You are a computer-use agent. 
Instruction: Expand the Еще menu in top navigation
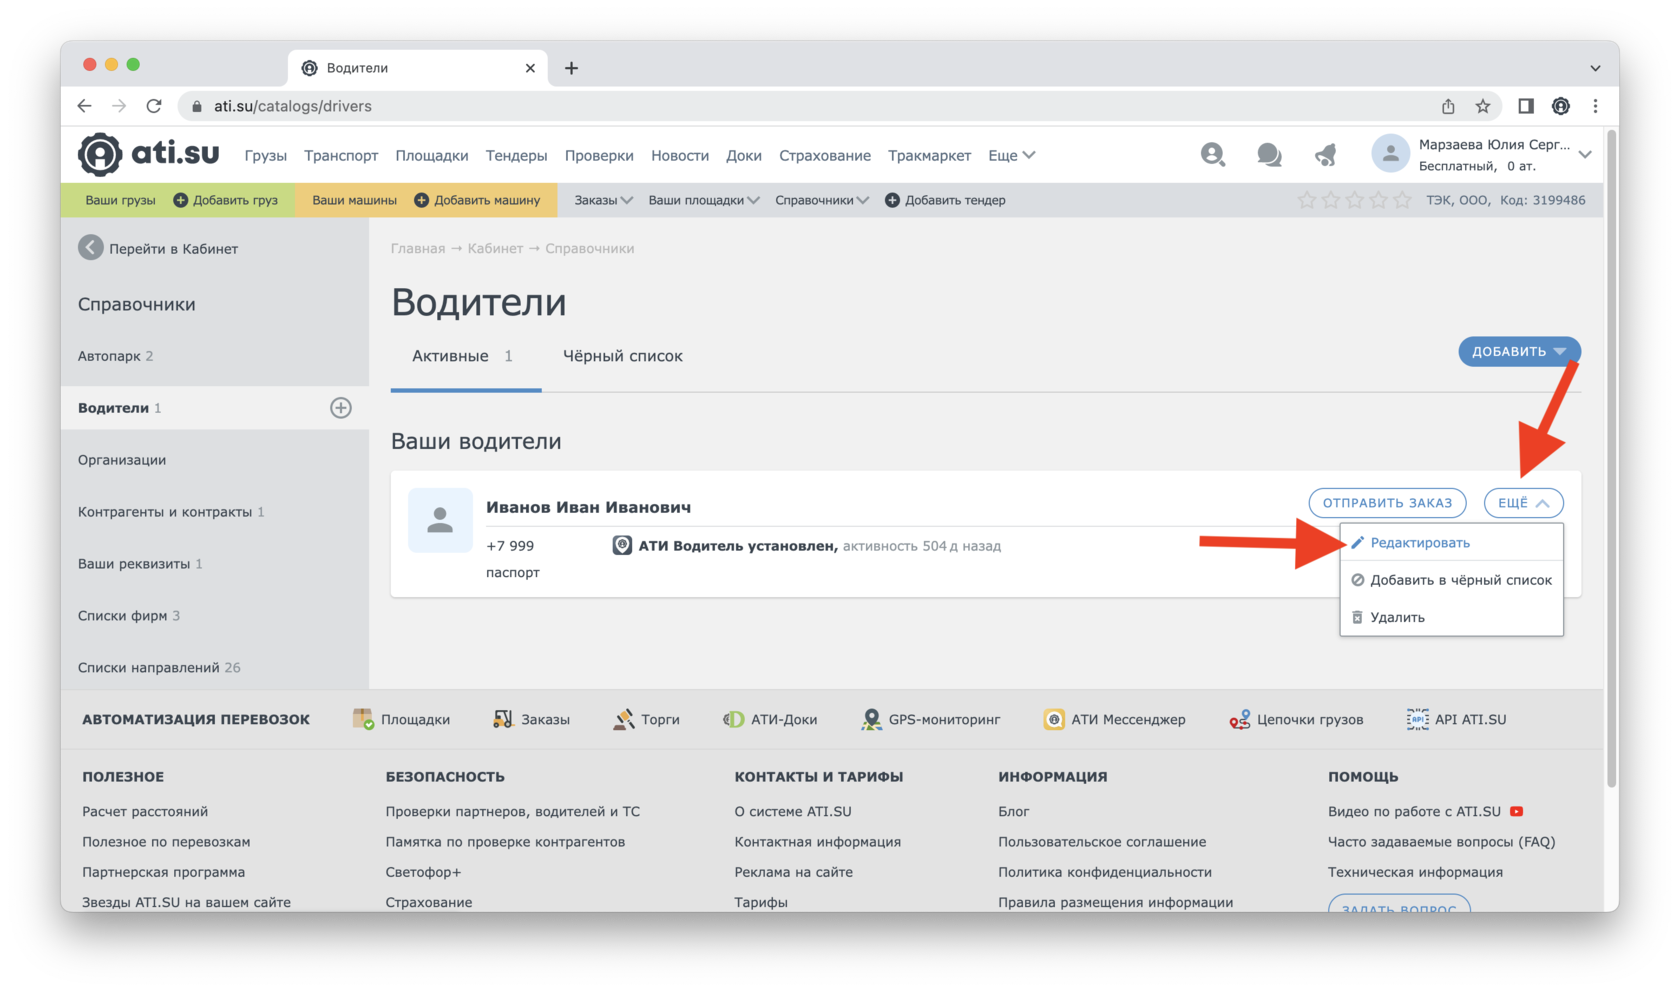[1011, 155]
